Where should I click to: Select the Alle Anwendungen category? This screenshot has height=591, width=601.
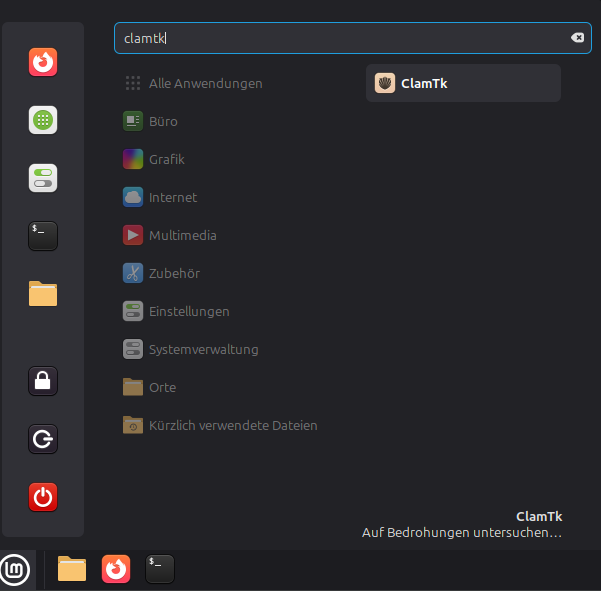pyautogui.click(x=205, y=83)
